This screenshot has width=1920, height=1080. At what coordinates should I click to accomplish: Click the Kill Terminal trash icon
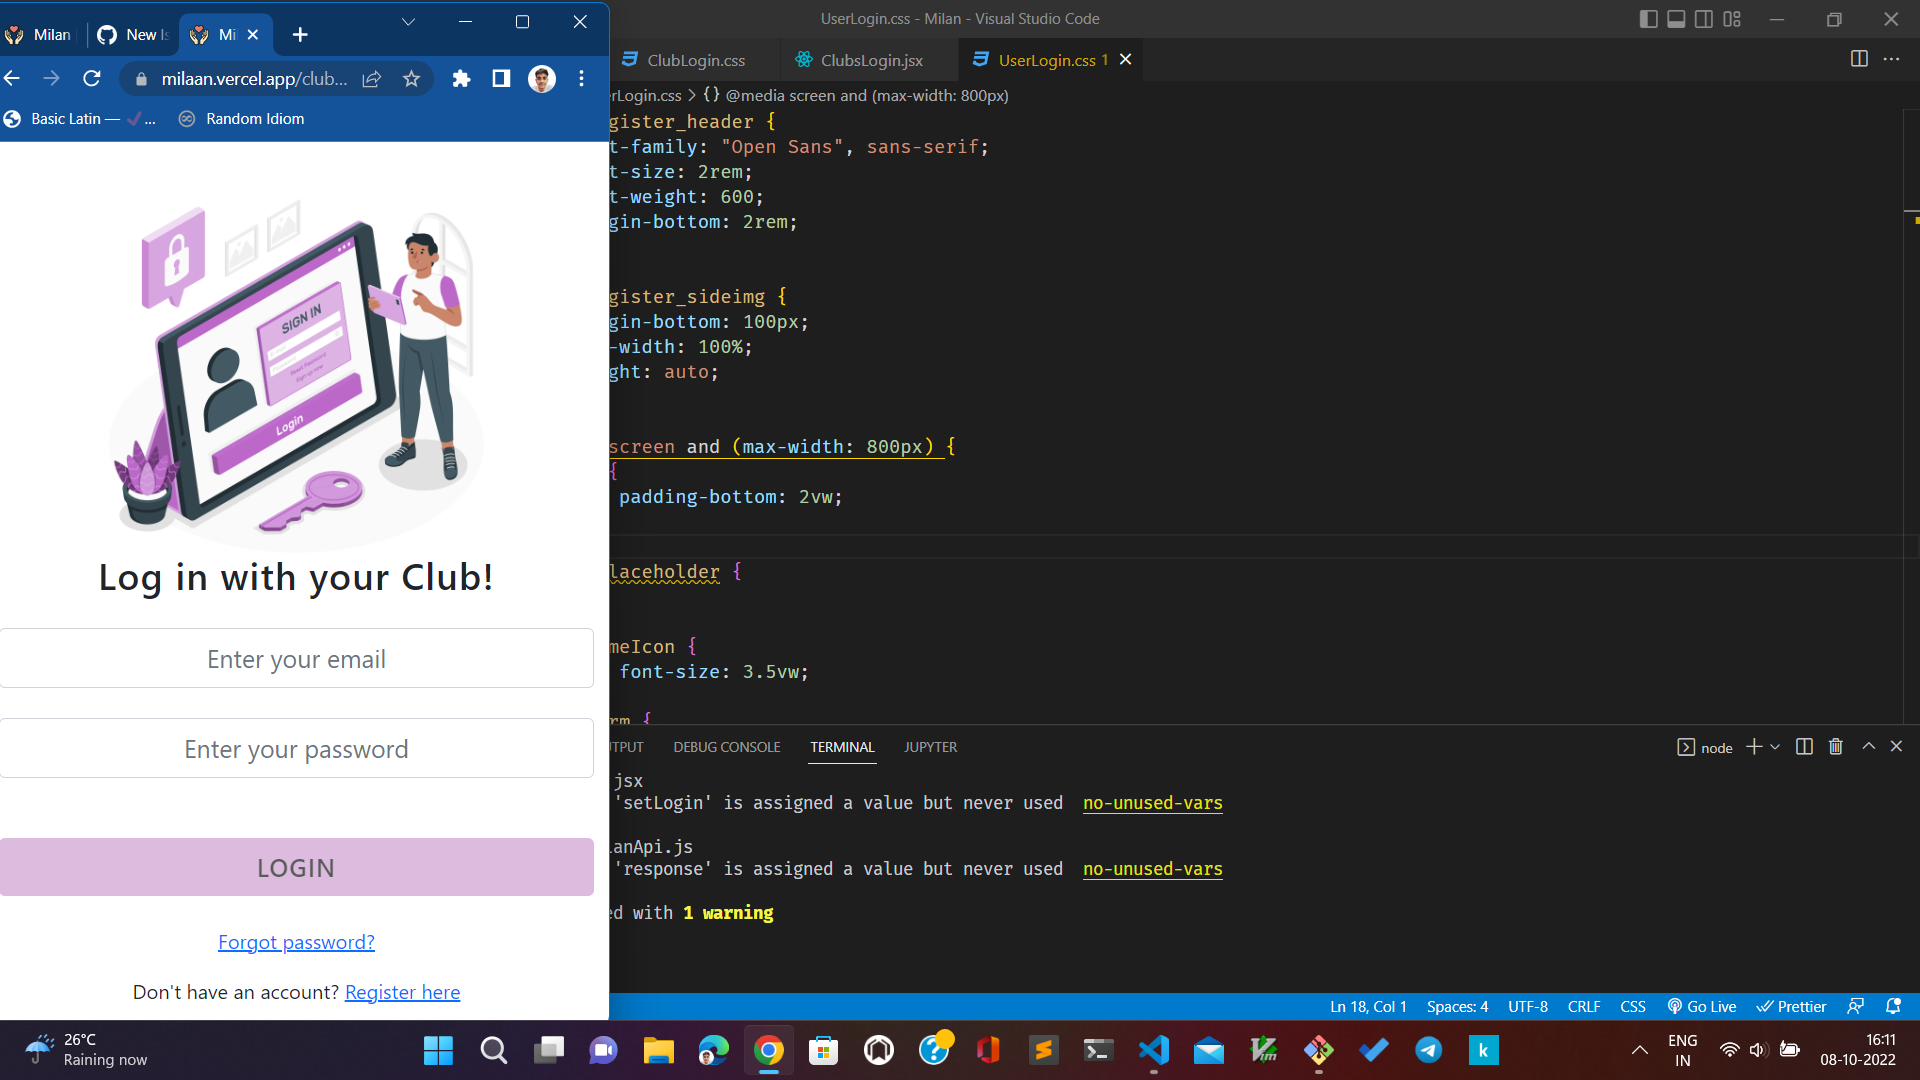tap(1835, 747)
